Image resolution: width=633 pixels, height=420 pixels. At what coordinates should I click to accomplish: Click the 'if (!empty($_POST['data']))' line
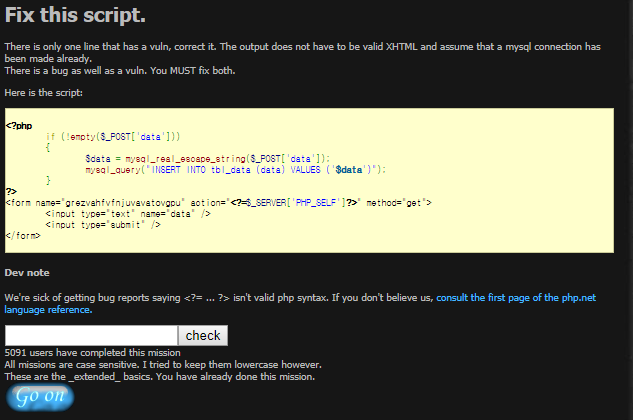pyautogui.click(x=113, y=137)
